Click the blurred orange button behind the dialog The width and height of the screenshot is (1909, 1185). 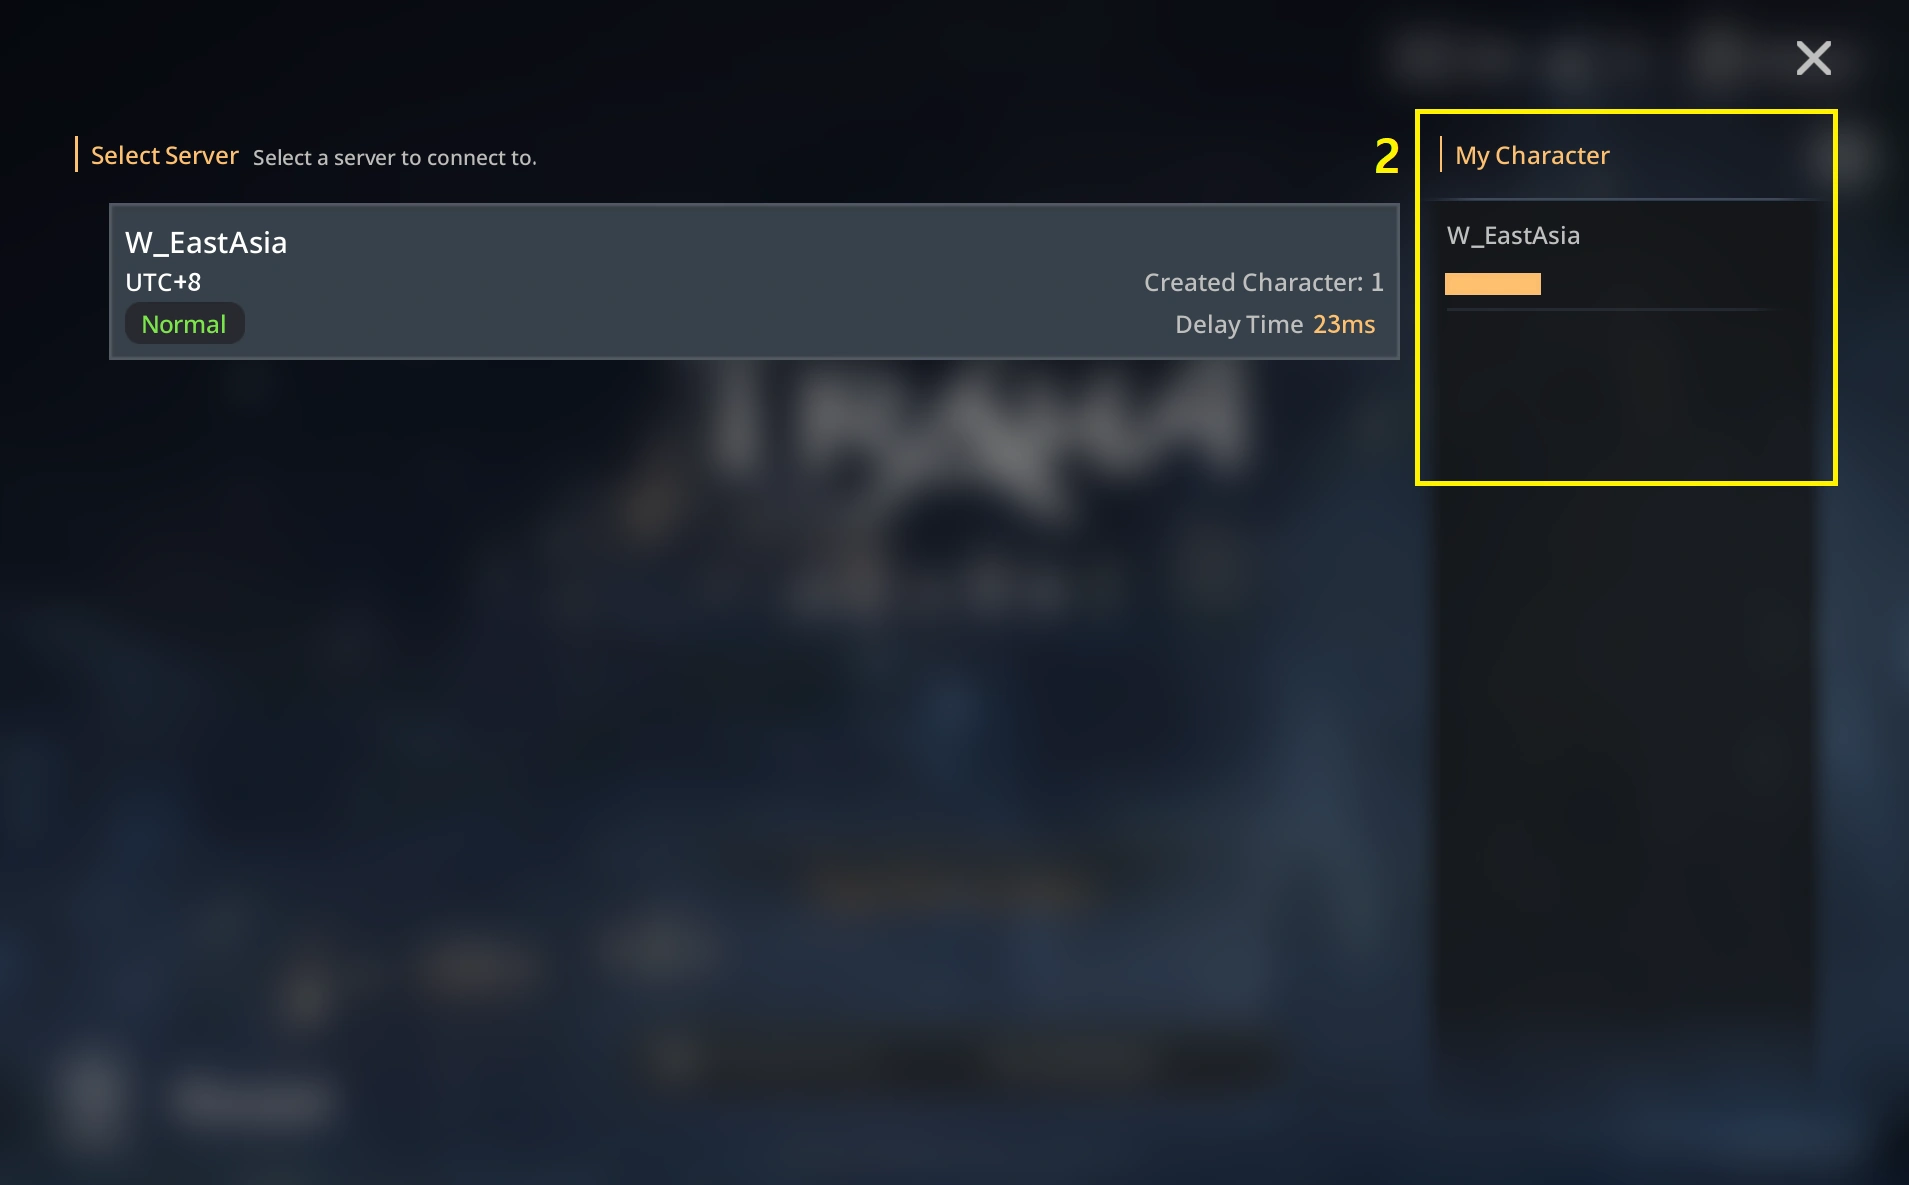pos(955,889)
